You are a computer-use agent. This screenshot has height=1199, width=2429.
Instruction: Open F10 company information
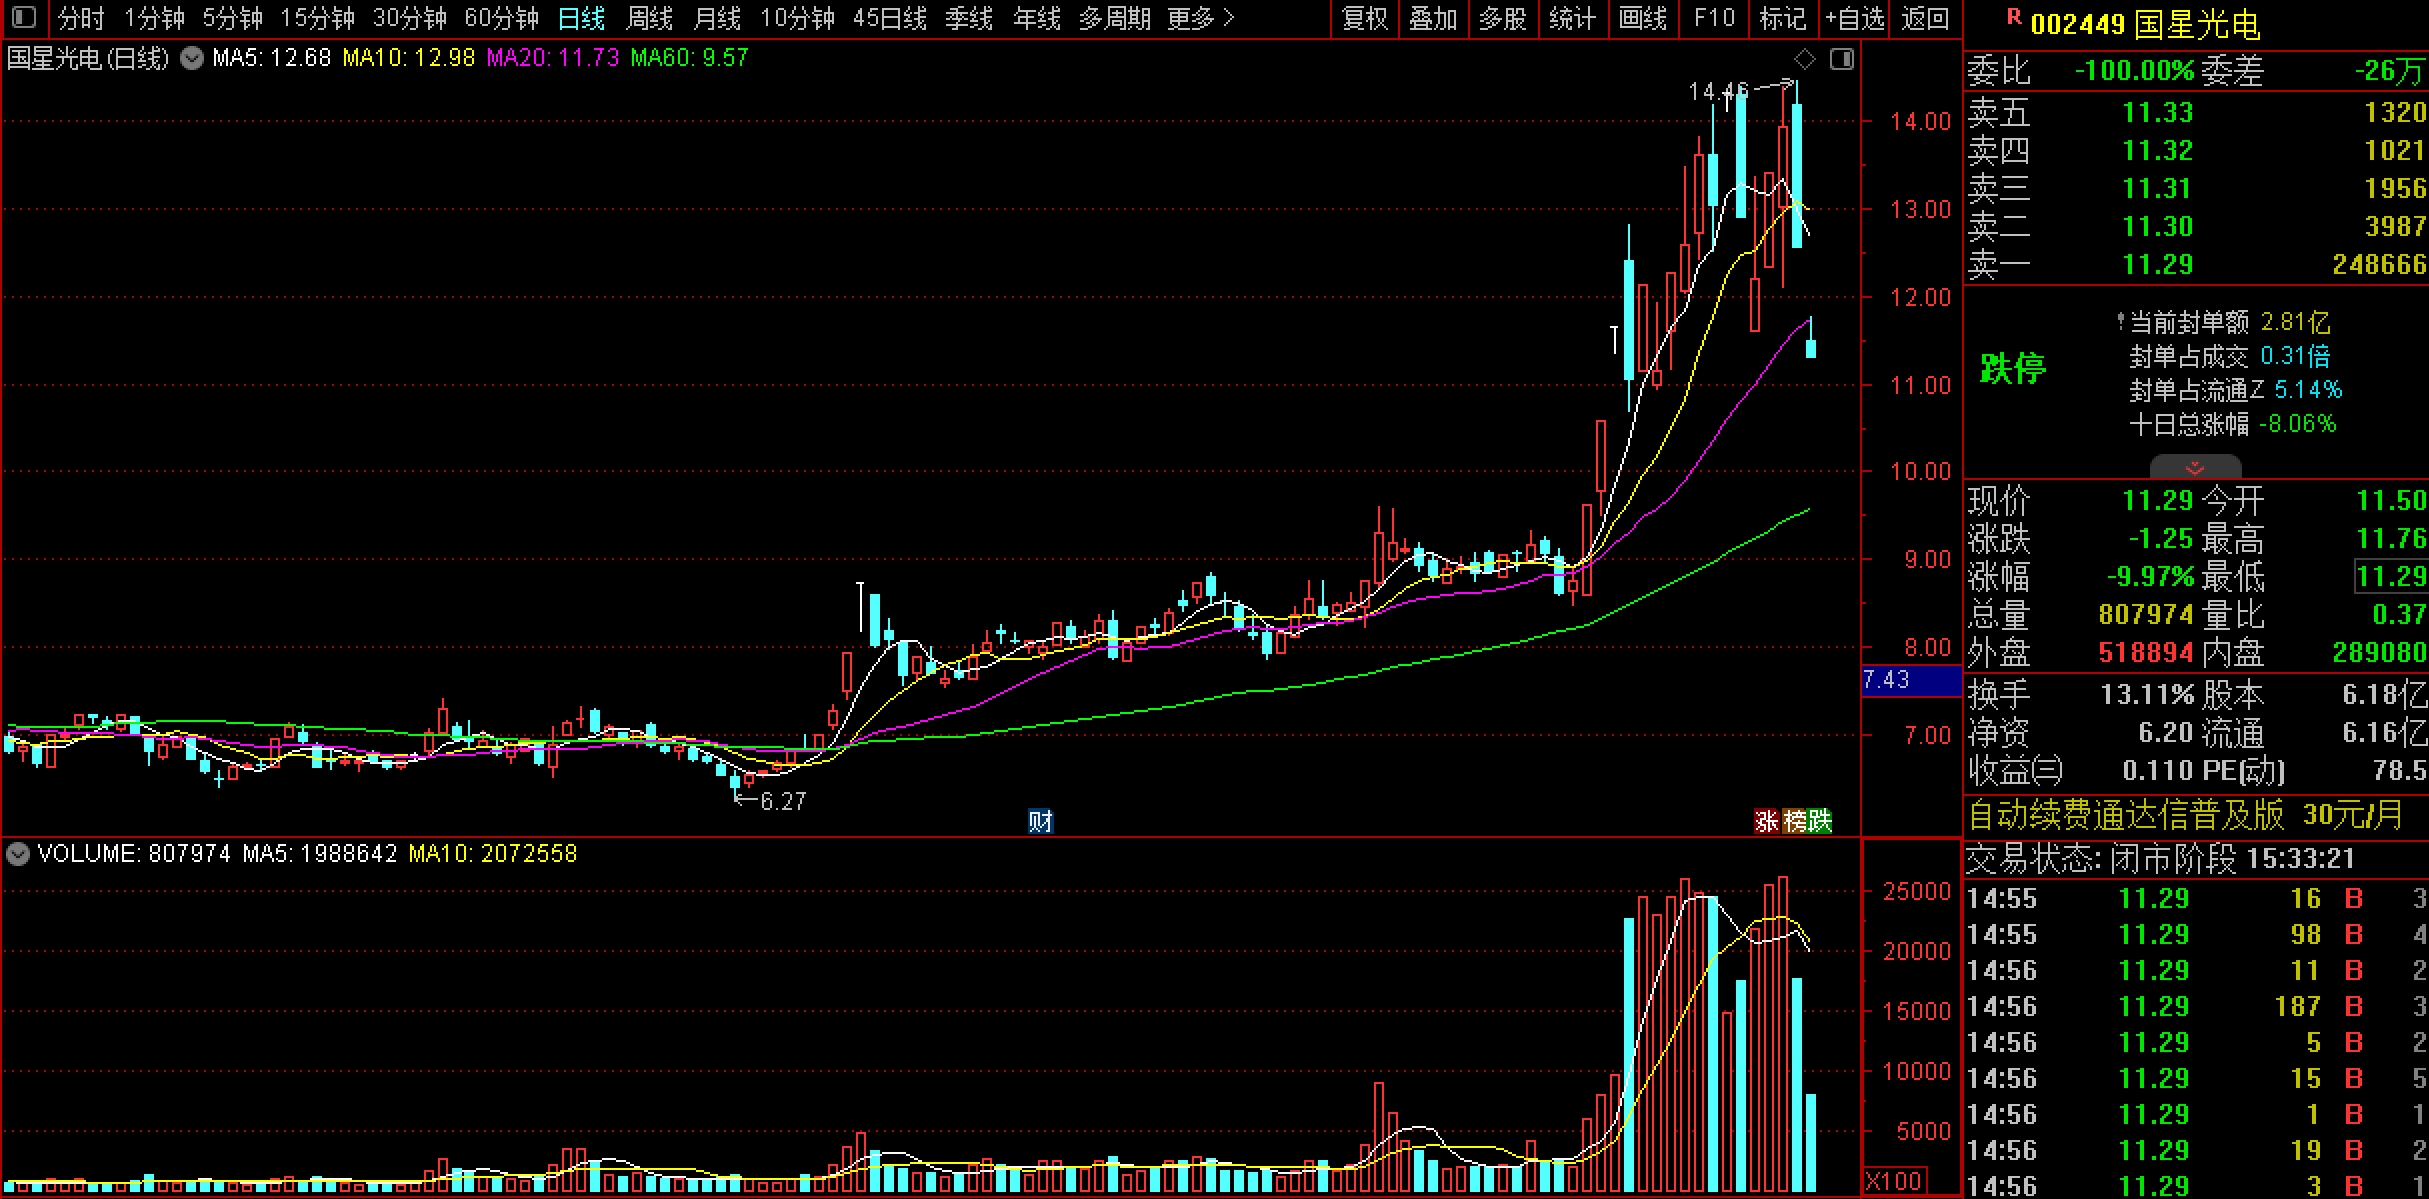tap(1714, 18)
